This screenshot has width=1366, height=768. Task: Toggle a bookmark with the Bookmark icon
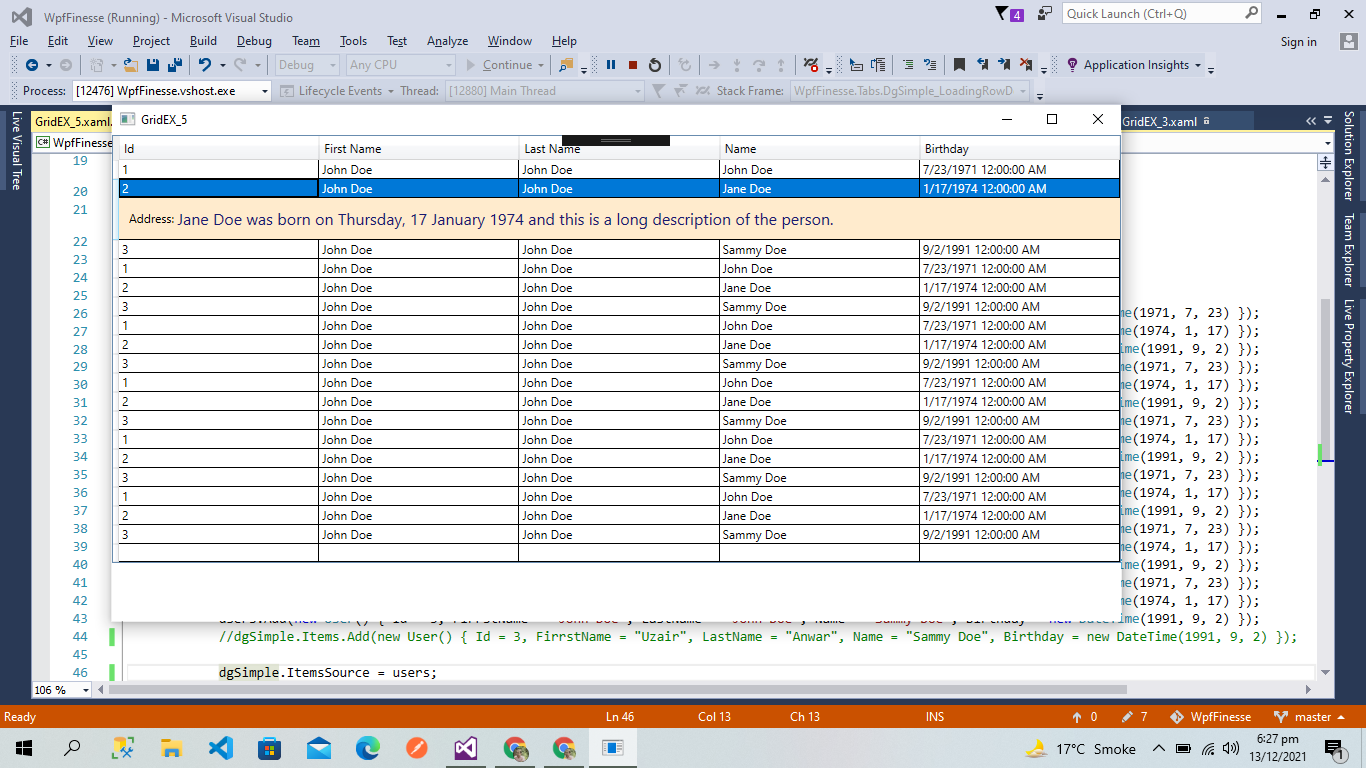click(x=959, y=65)
